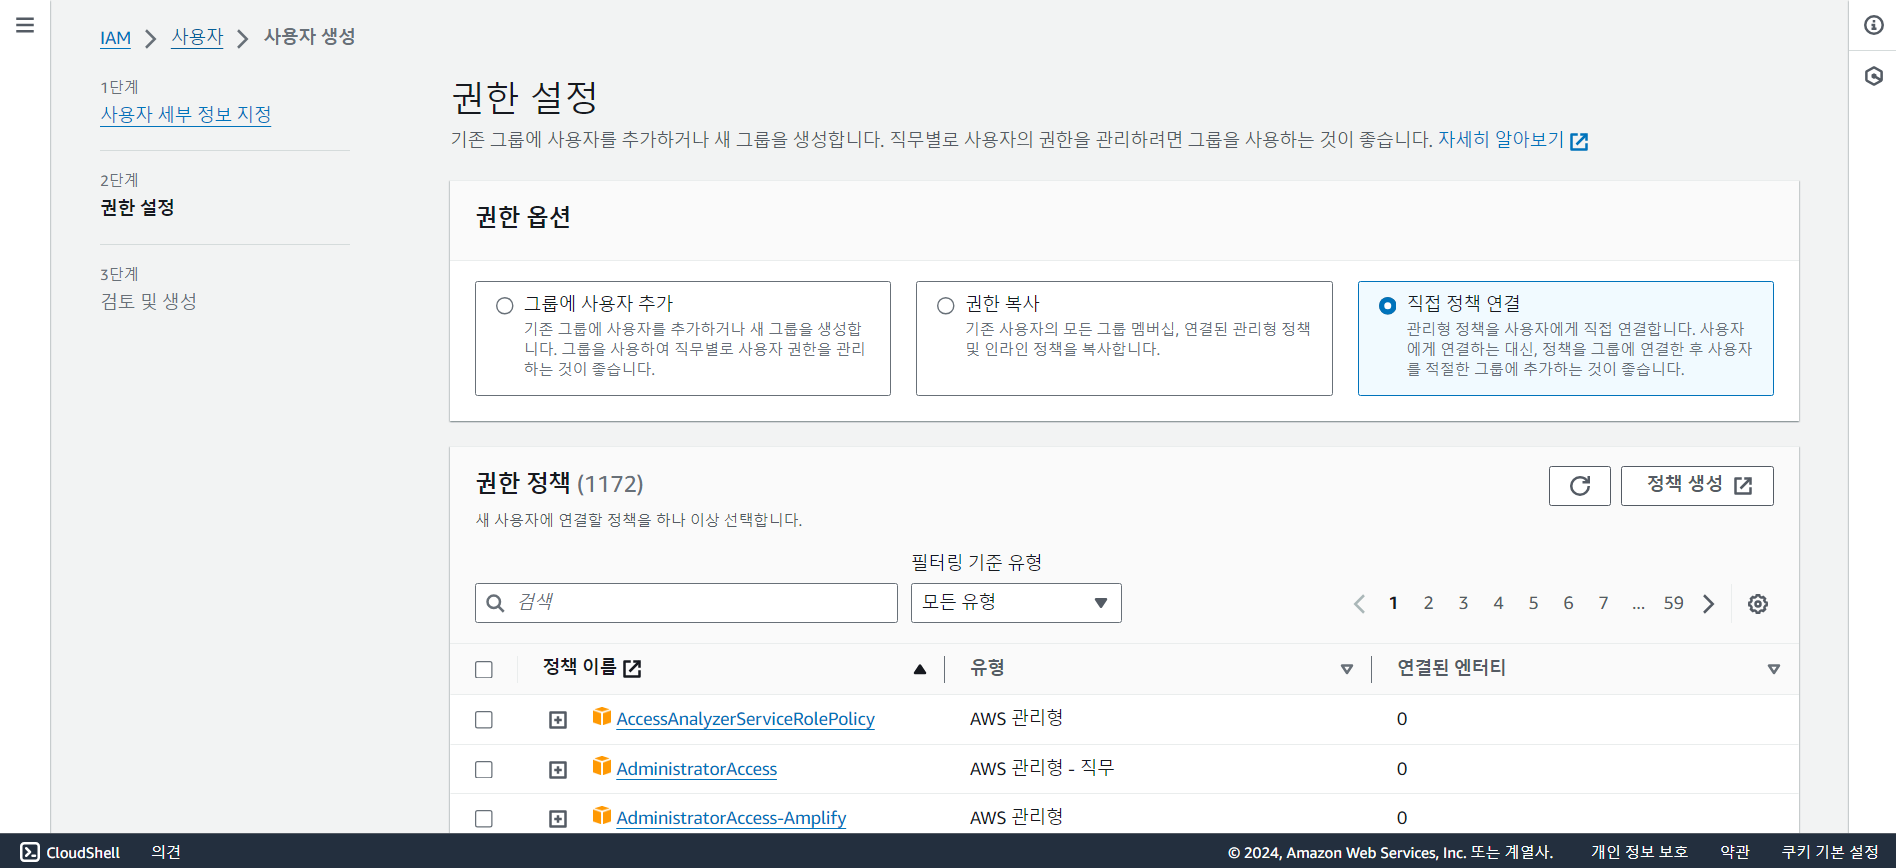This screenshot has width=1896, height=868.
Task: Click 의견 feedback in footer
Action: [x=166, y=852]
